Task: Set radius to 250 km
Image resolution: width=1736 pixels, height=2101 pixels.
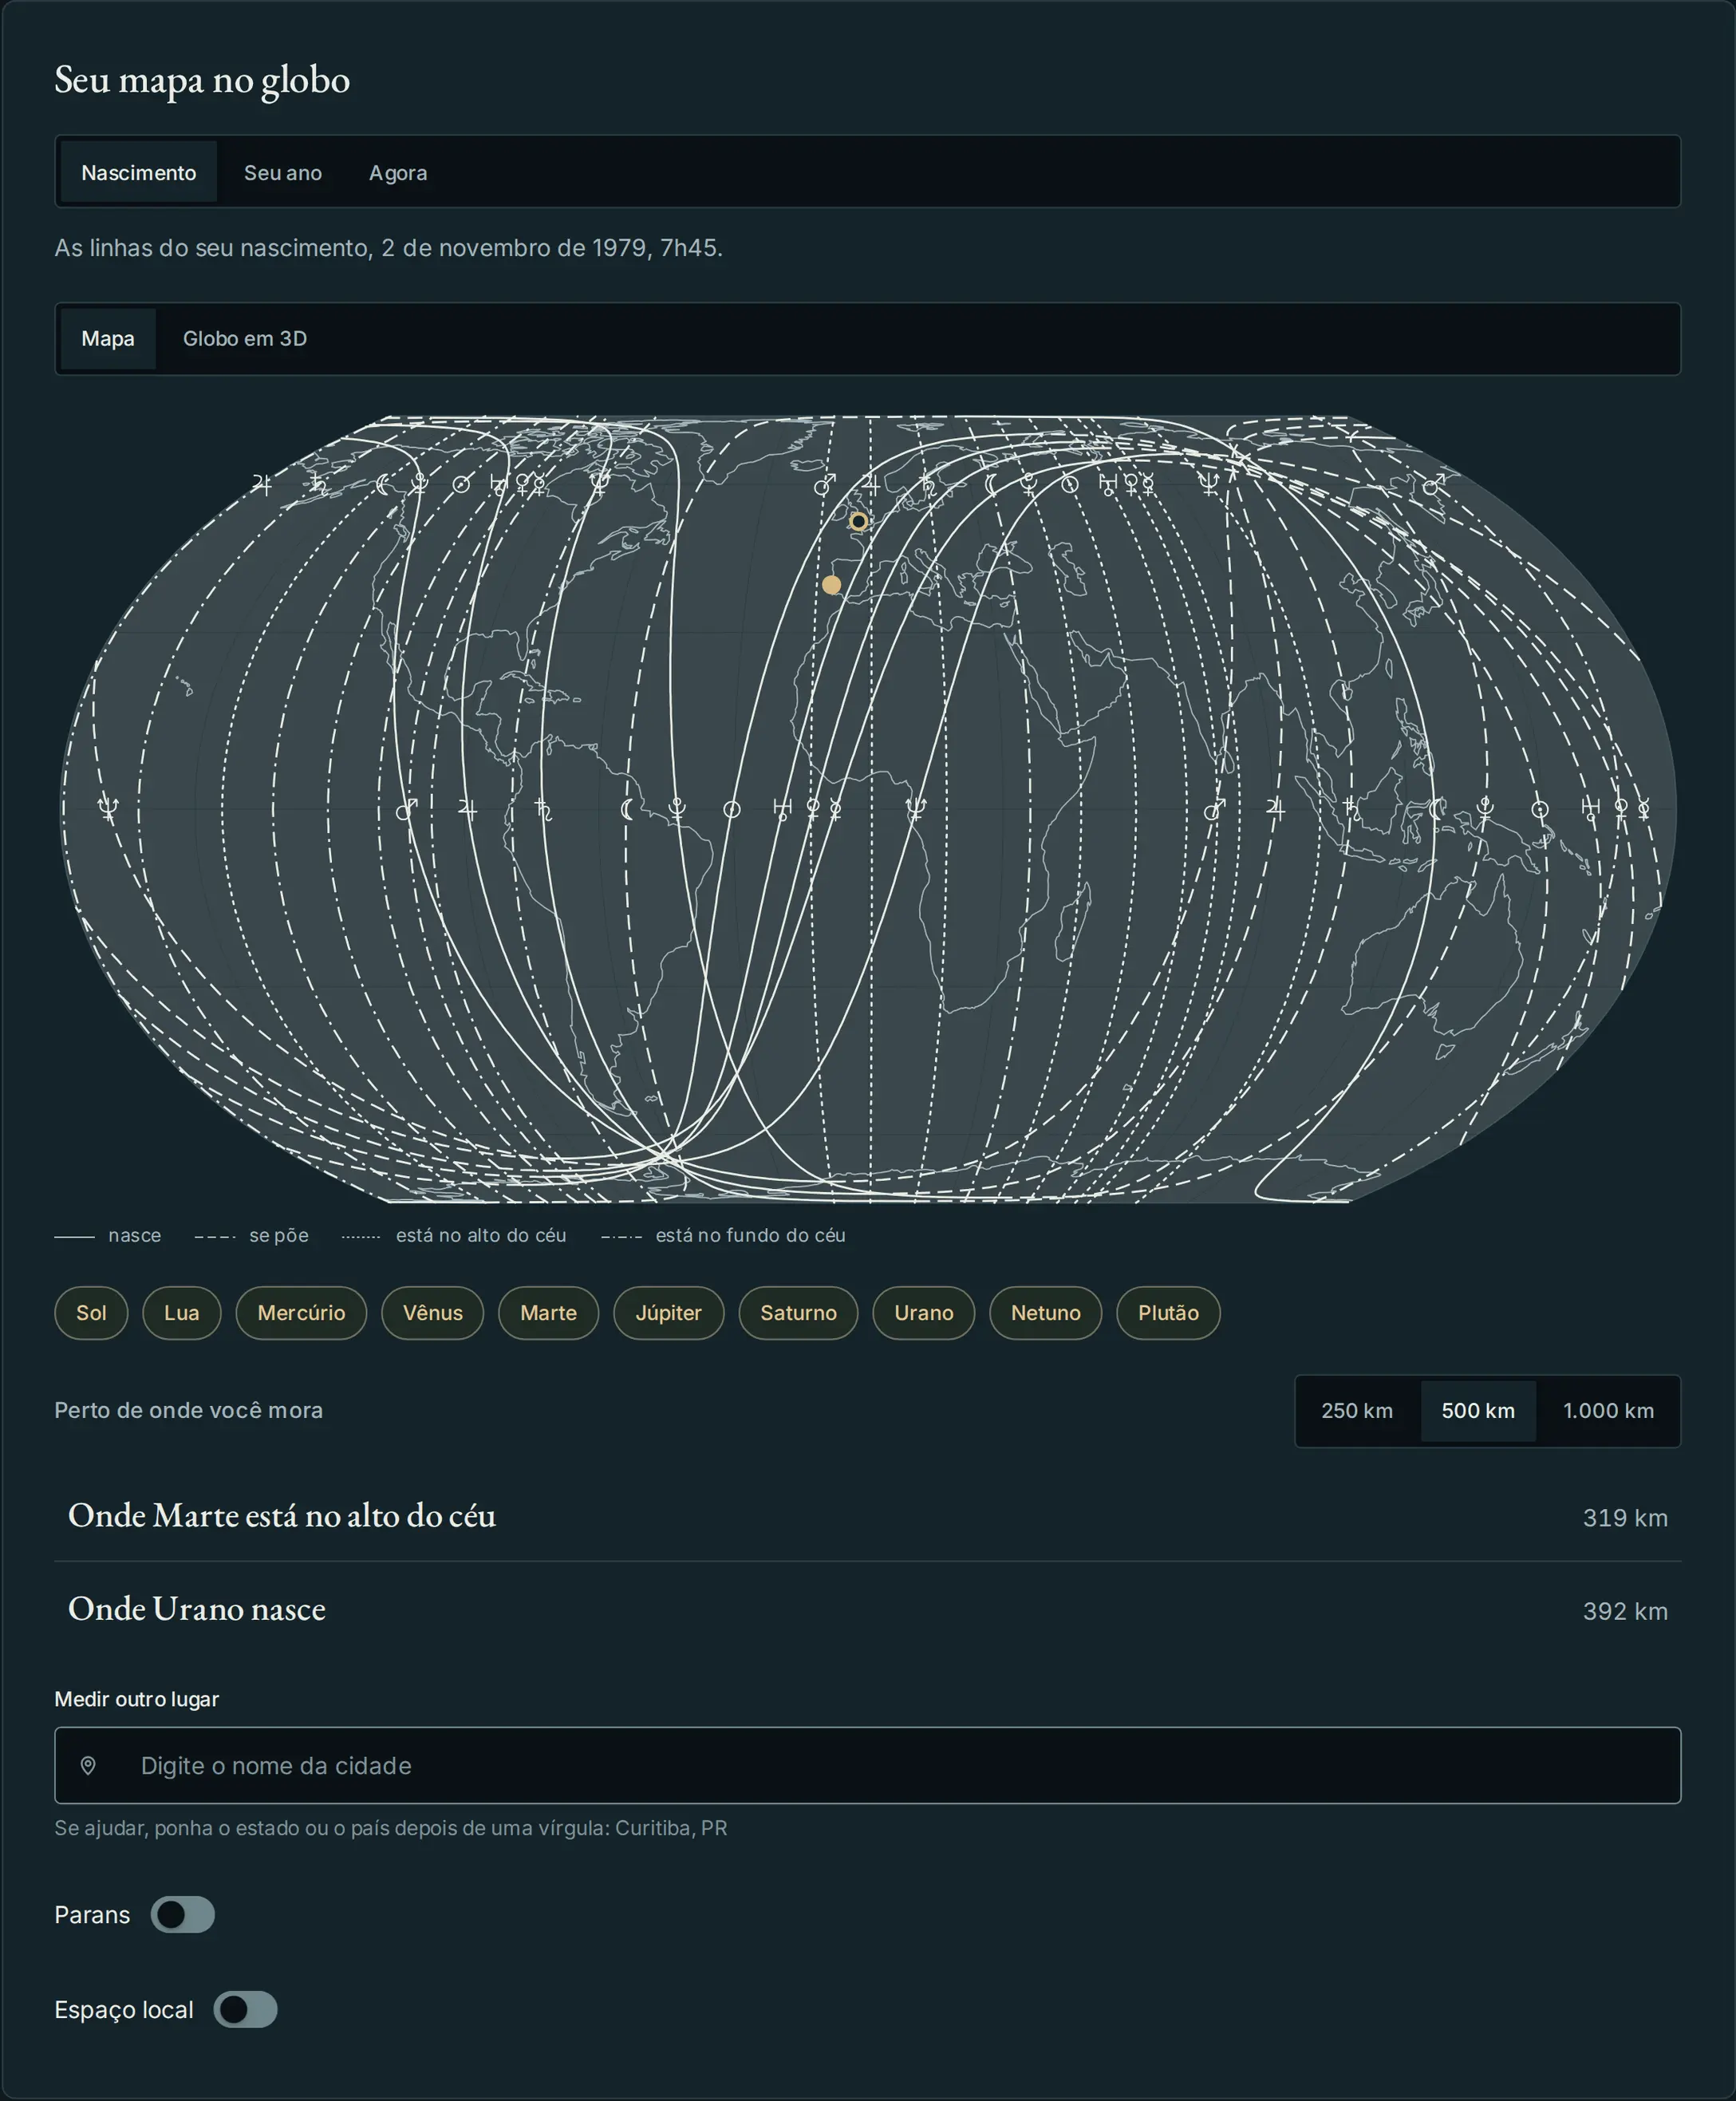Action: pyautogui.click(x=1357, y=1411)
